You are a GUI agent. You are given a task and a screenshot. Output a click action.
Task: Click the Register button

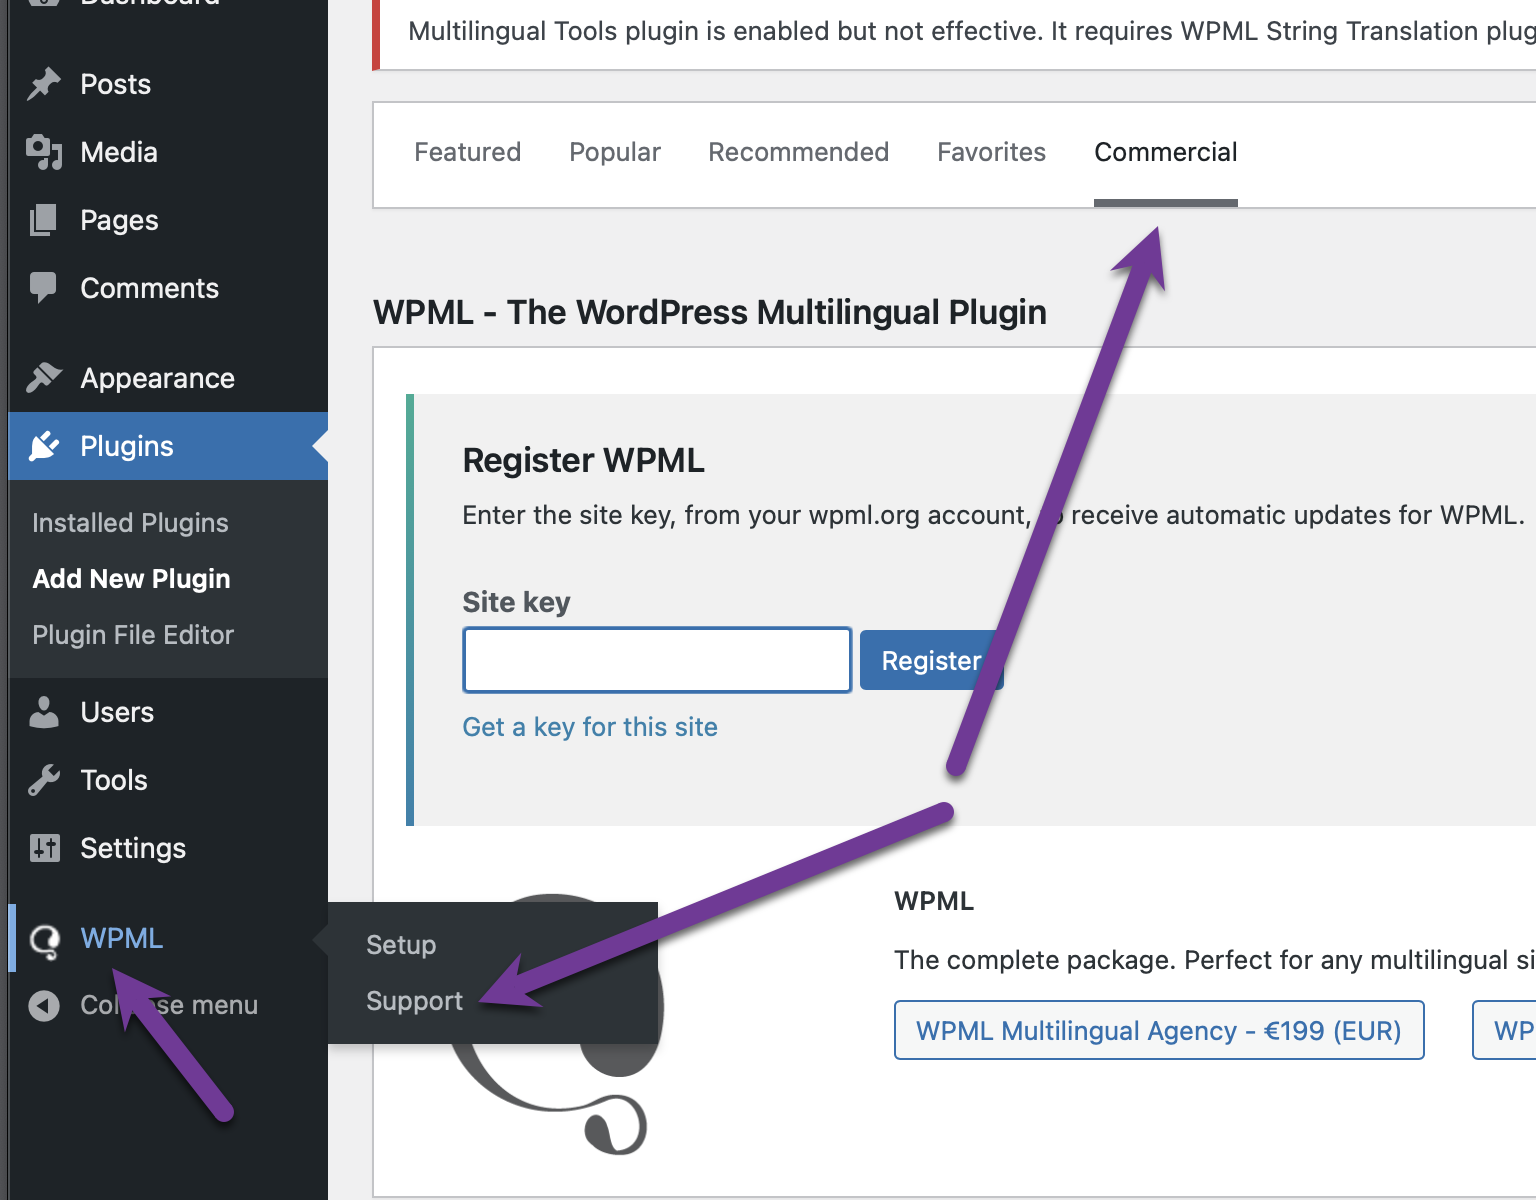click(x=931, y=660)
